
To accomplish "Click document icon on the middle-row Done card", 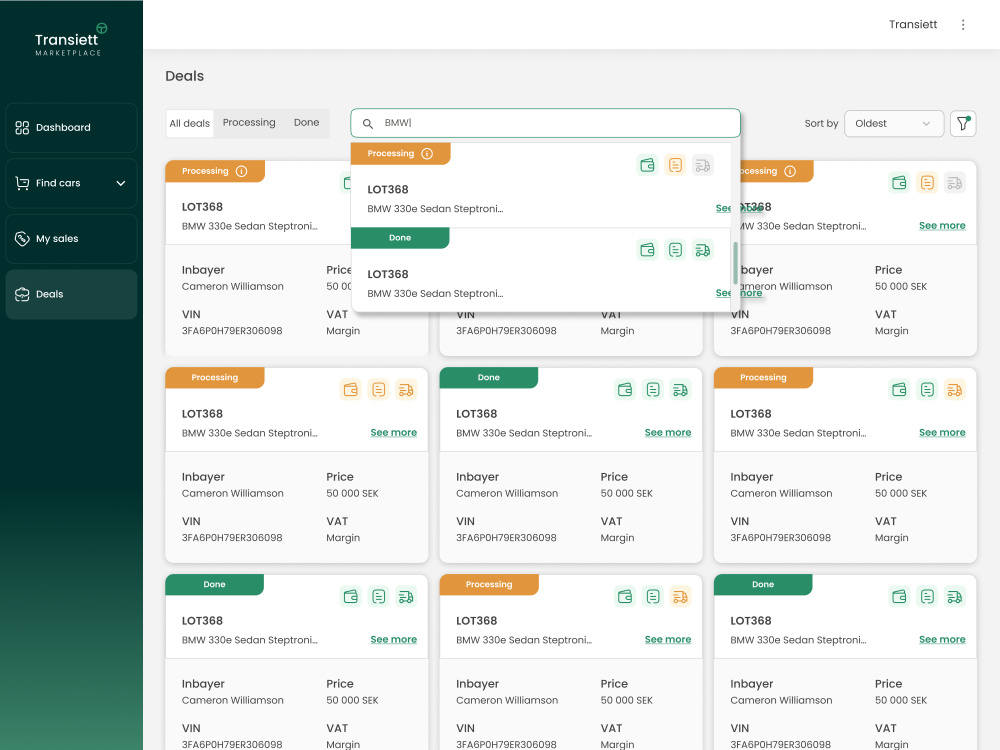I will (653, 390).
